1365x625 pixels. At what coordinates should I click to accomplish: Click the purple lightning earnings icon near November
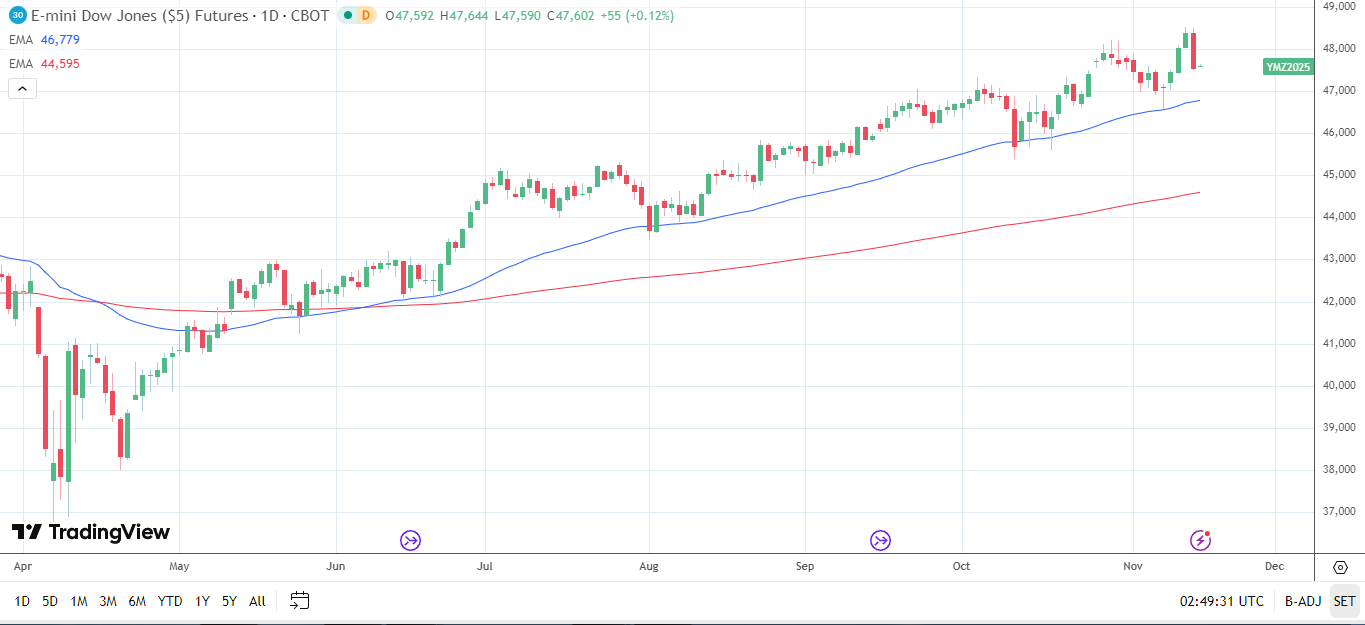pos(1199,540)
